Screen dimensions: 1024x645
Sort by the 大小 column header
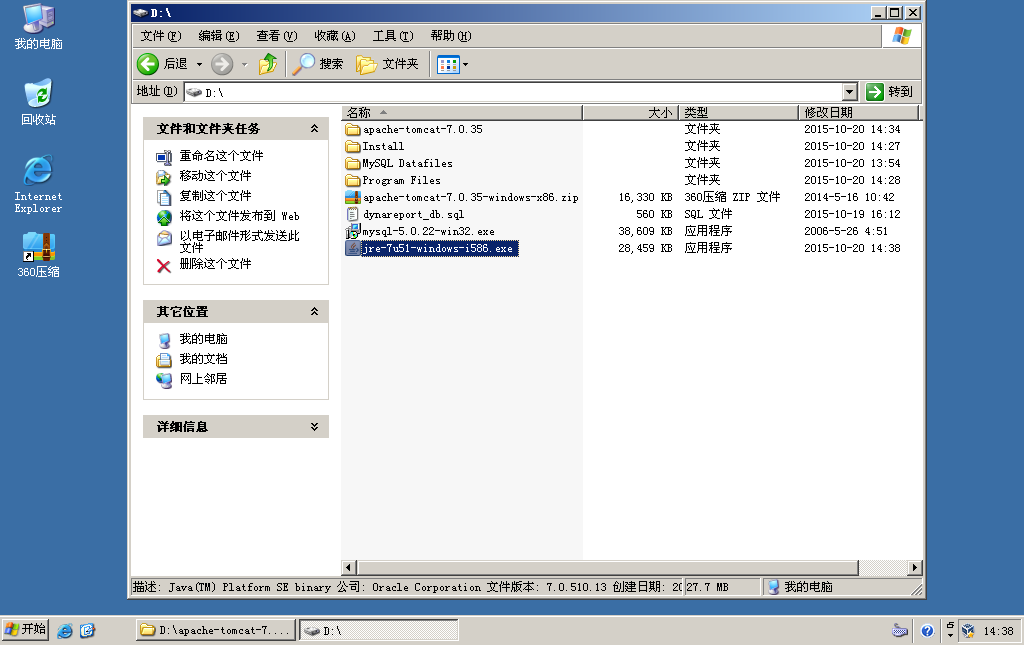coord(630,113)
